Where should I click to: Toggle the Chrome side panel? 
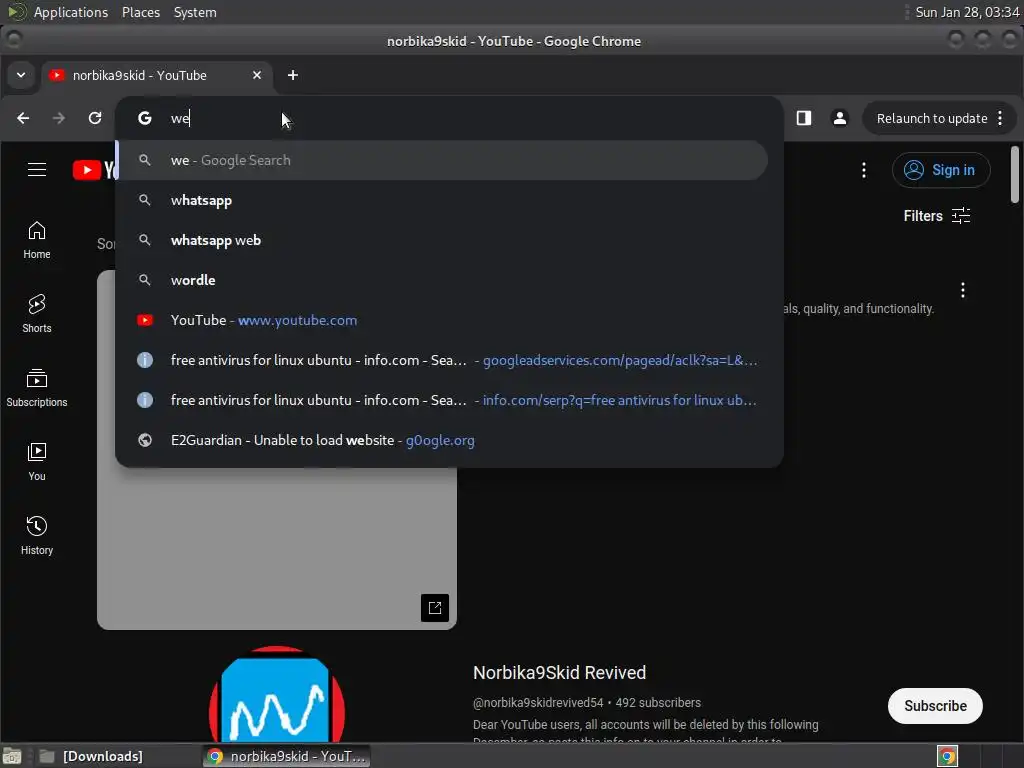click(x=804, y=118)
